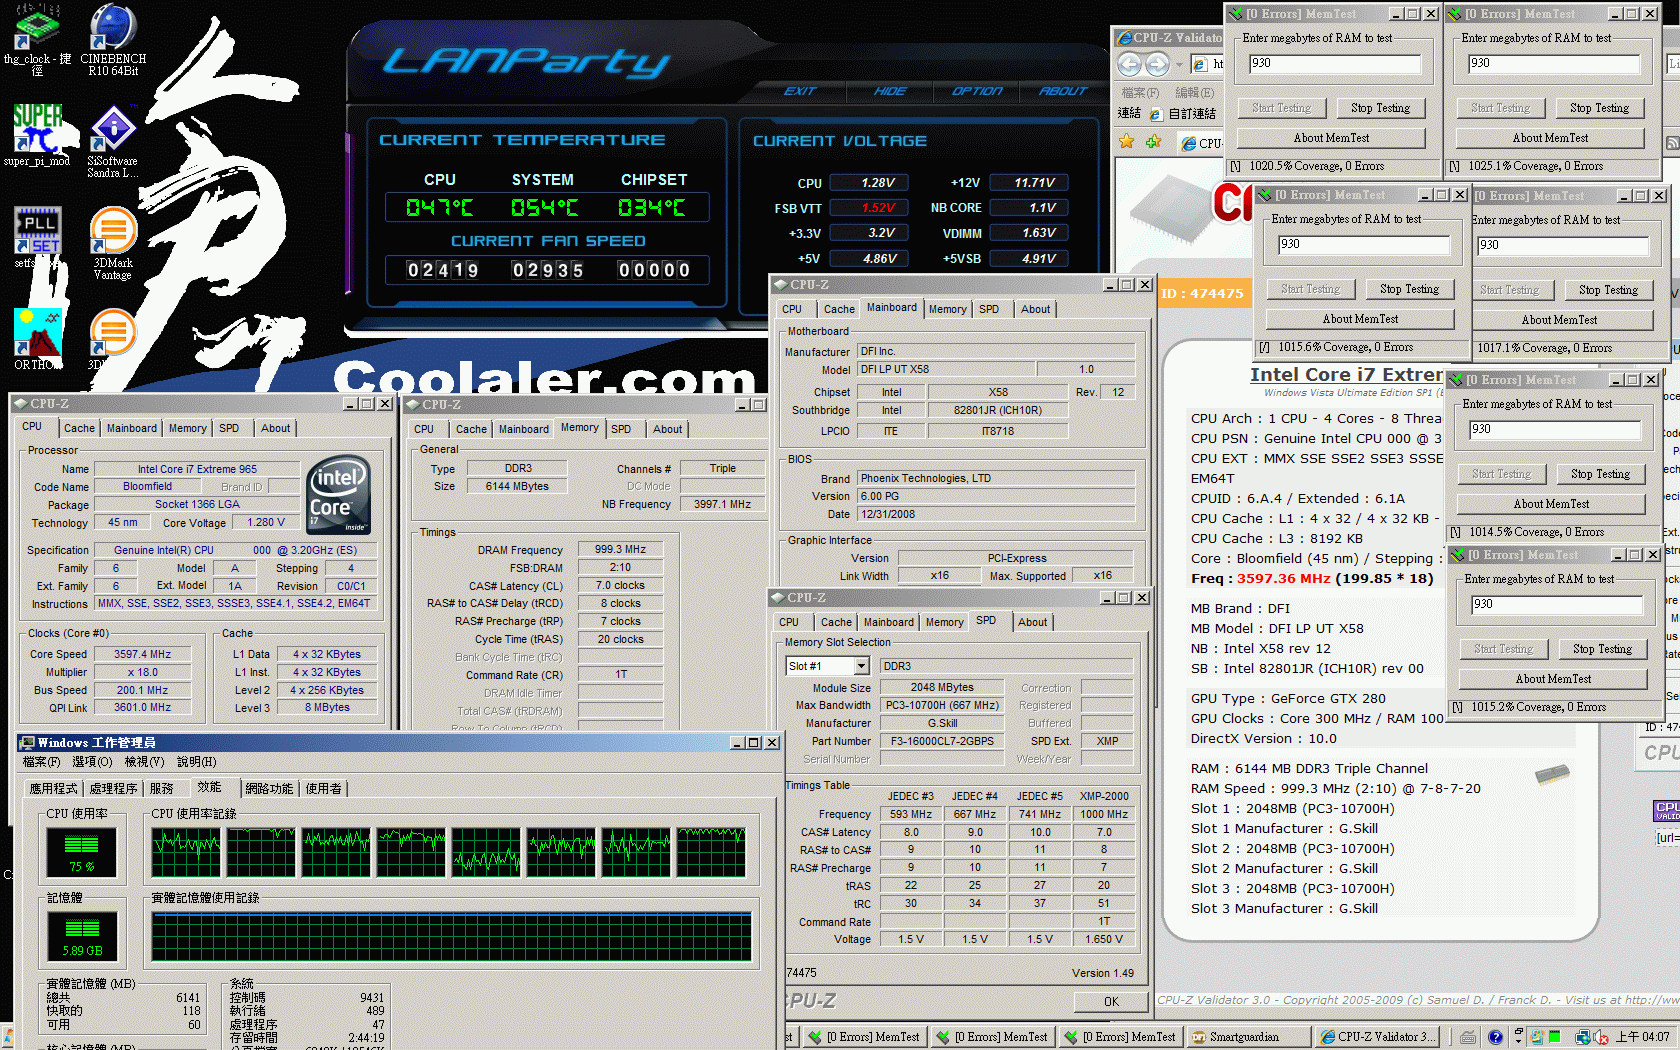Viewport: 1680px width, 1050px height.
Task: Click OPTION in the LANParty monitor
Action: 976,91
